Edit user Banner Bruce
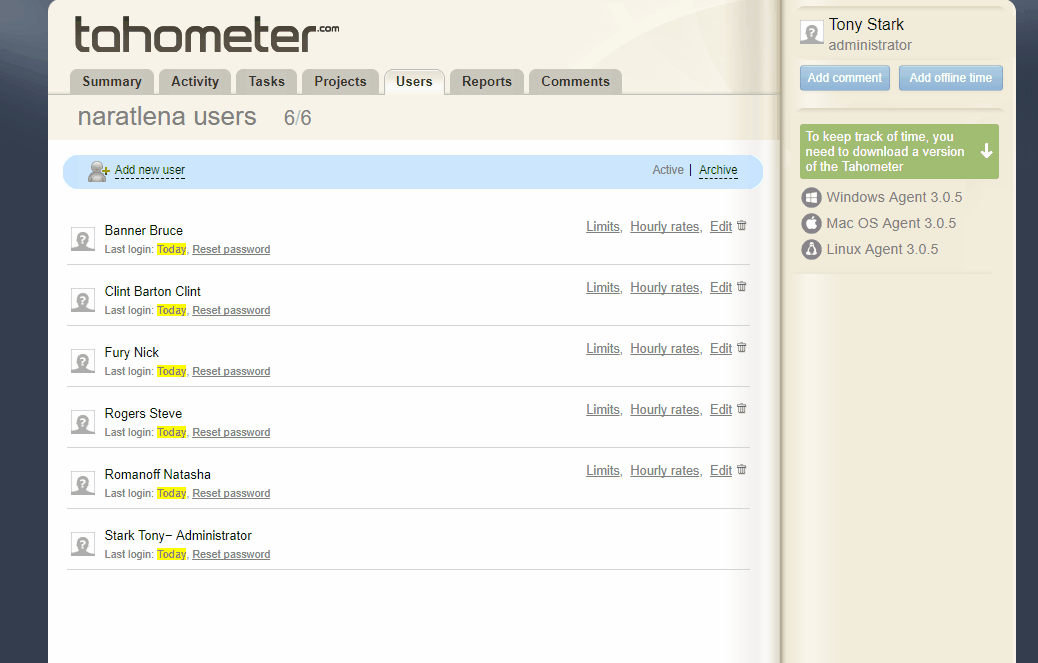The image size is (1038, 663). (721, 226)
